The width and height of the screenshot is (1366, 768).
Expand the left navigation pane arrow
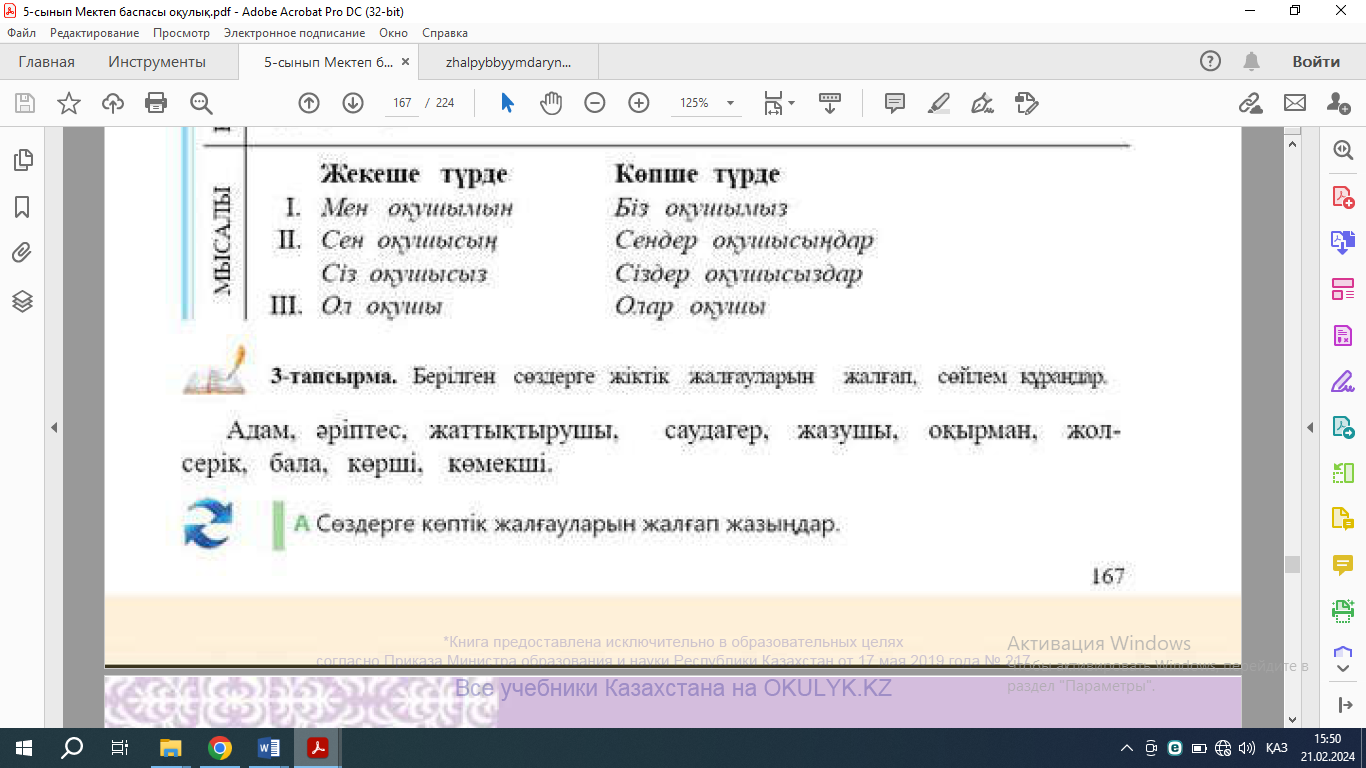tap(54, 428)
